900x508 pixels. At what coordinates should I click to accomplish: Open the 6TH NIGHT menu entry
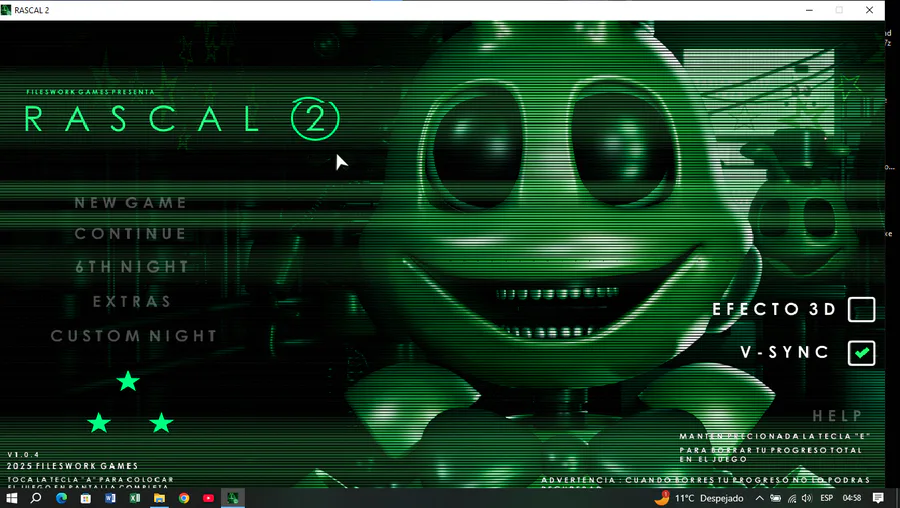click(132, 267)
